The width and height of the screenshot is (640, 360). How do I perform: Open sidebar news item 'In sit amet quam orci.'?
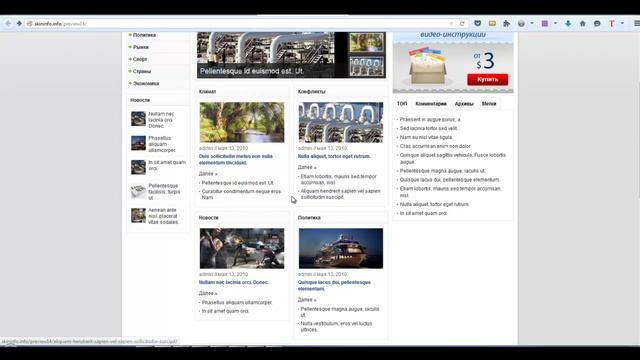pos(167,165)
